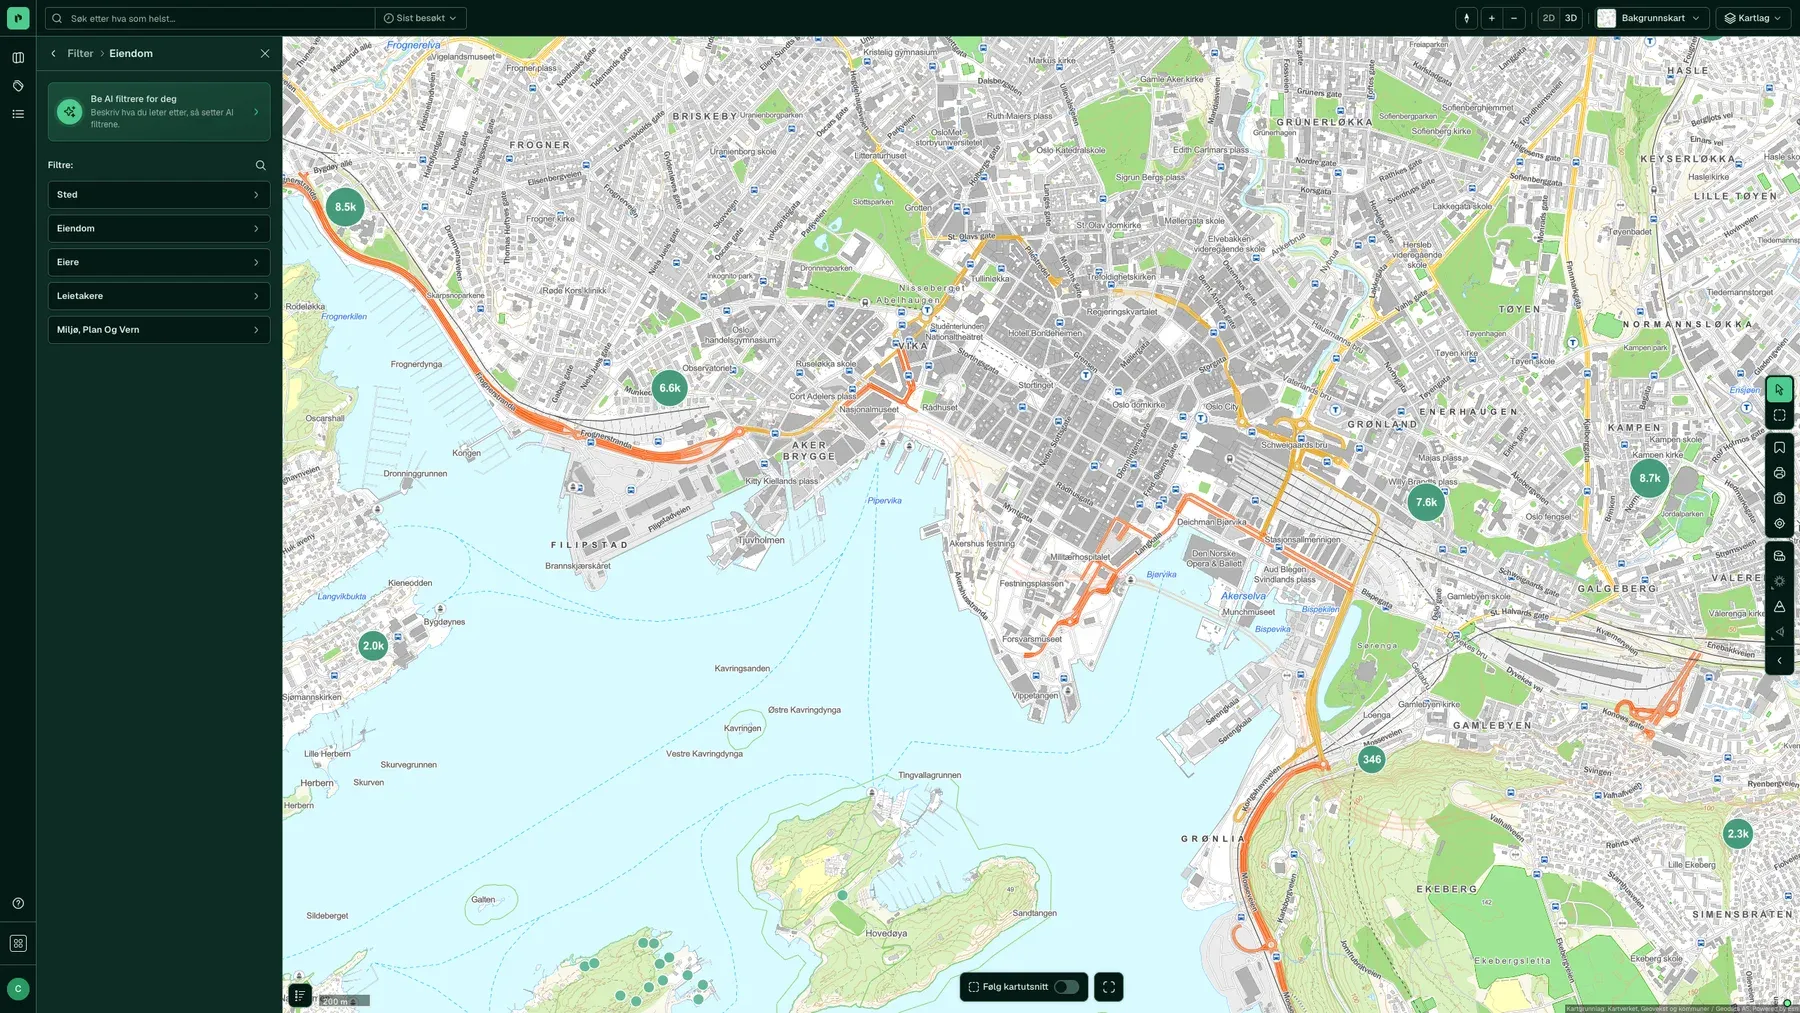Image resolution: width=1800 pixels, height=1013 pixels.
Task: Click the camera screenshot icon
Action: tap(1779, 498)
